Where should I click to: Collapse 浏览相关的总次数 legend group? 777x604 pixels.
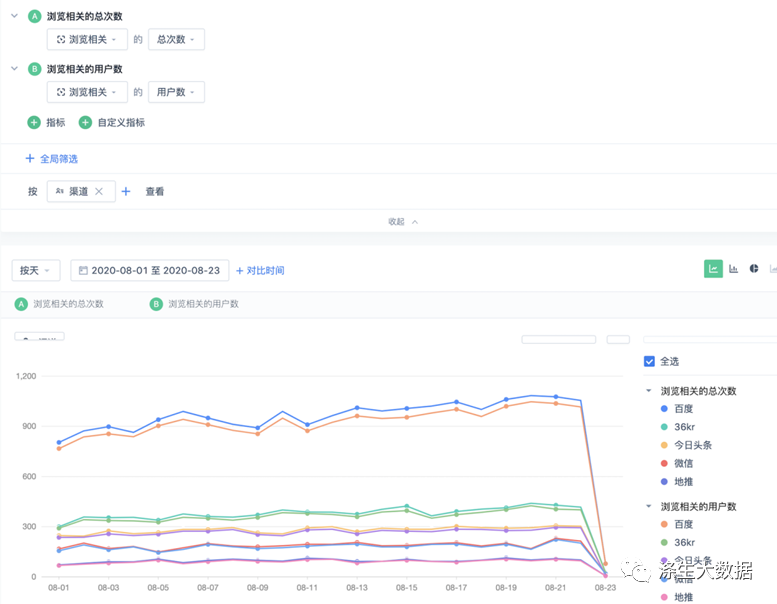(648, 390)
